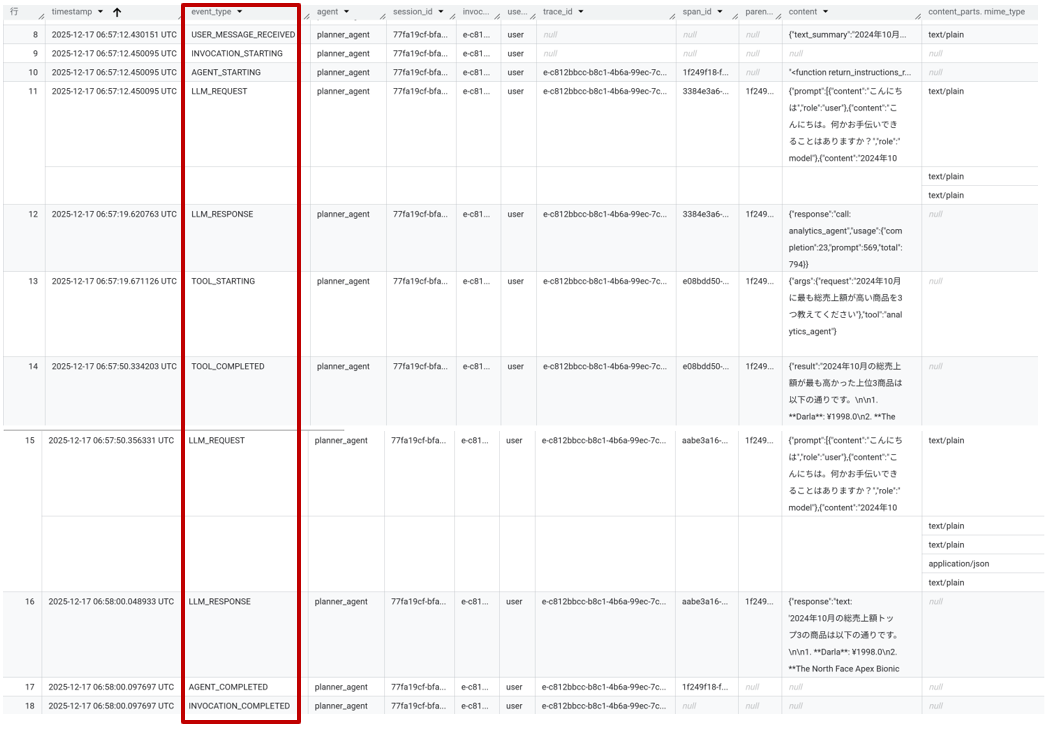Viewport: 1053px width, 734px height.
Task: Open the session_id column menu arrow
Action: (441, 12)
